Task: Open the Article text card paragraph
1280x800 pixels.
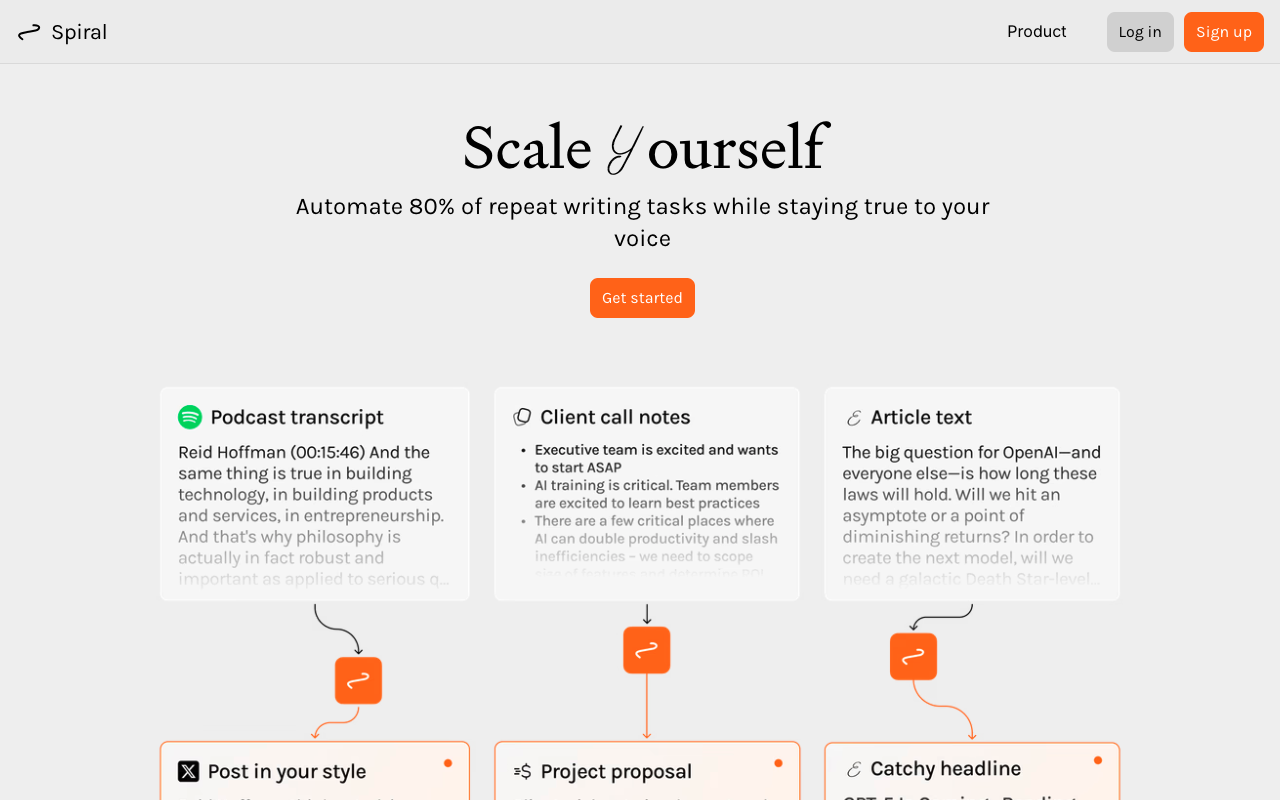Action: 971,515
